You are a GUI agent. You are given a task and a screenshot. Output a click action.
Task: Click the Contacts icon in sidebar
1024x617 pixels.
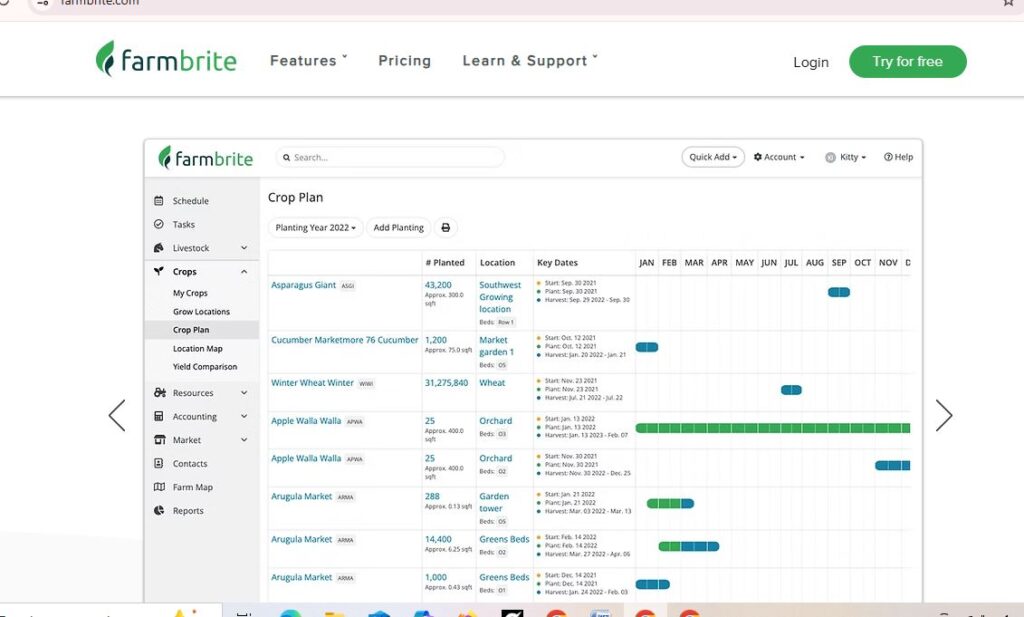(x=159, y=464)
